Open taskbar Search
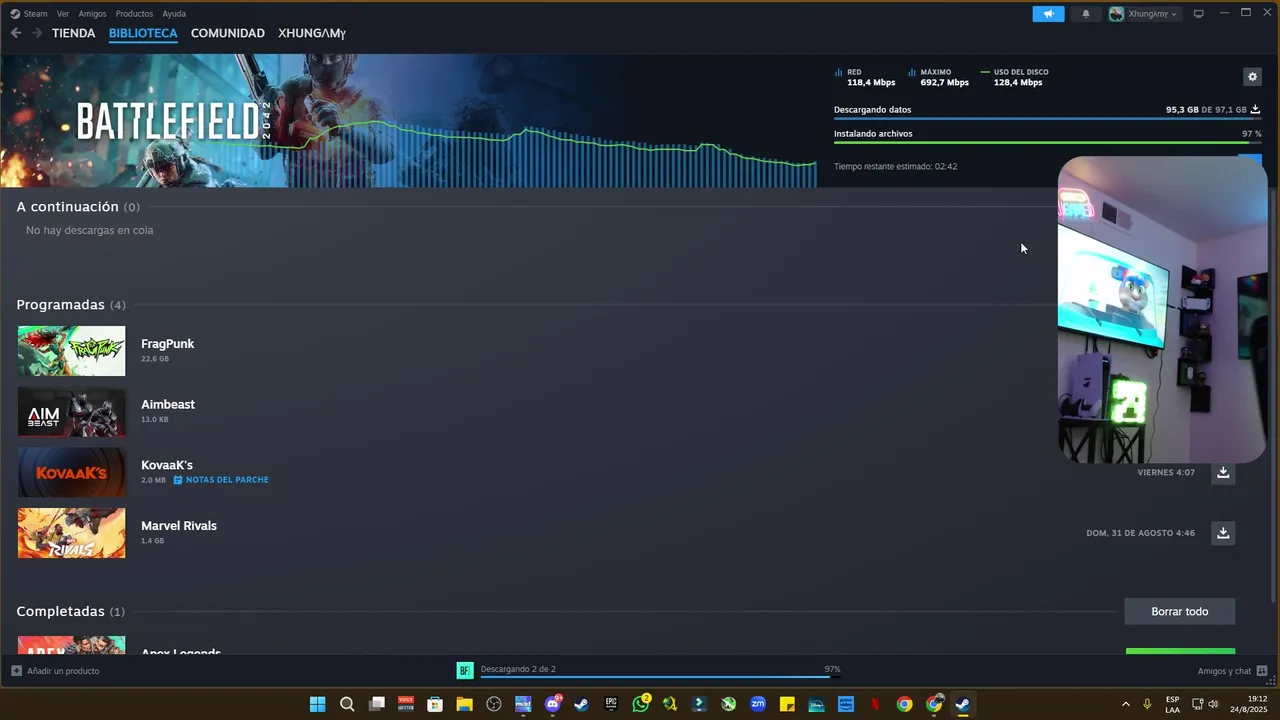The image size is (1280, 720). coord(347,704)
